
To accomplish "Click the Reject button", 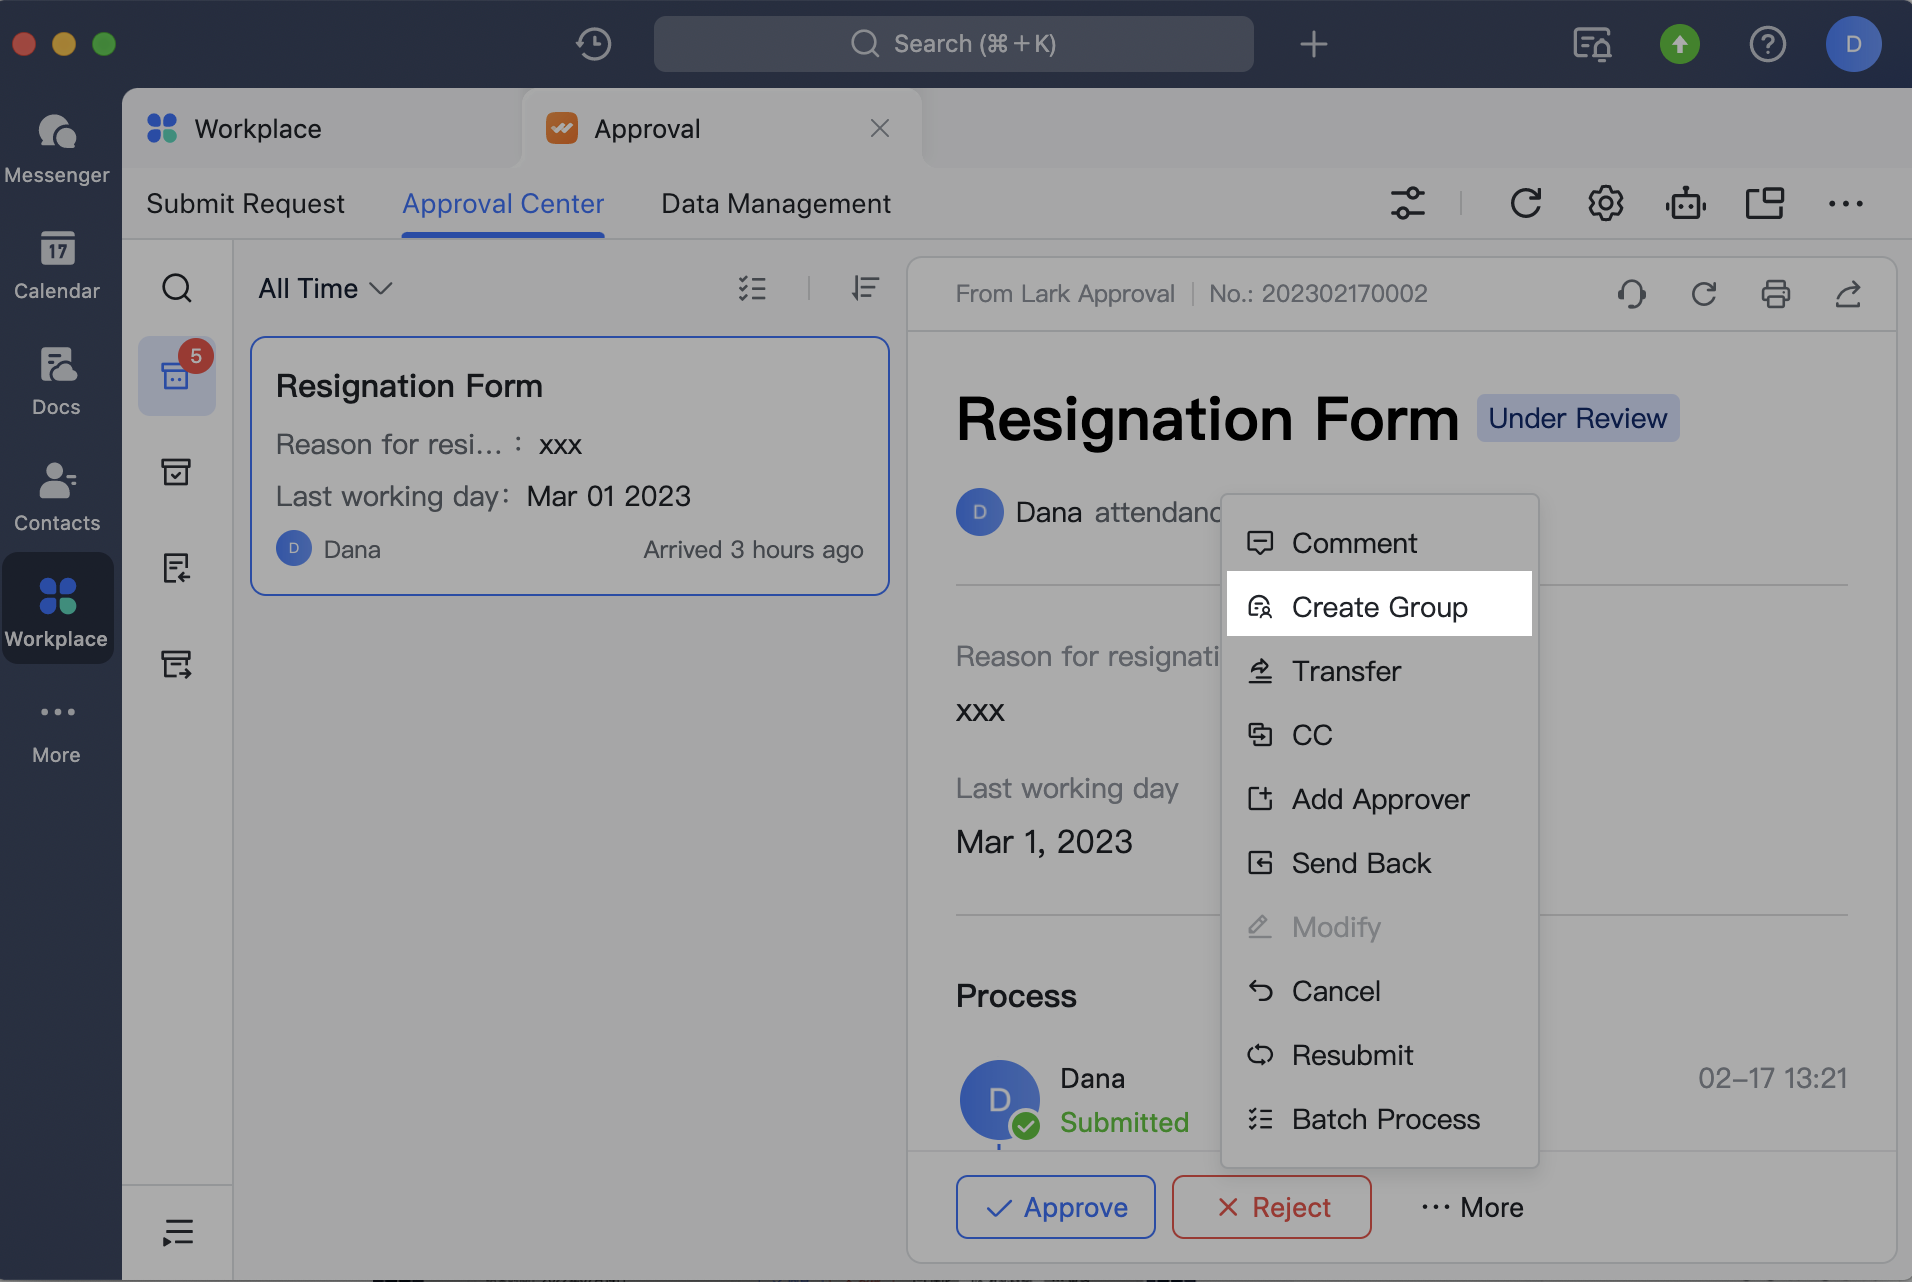I will (1271, 1207).
